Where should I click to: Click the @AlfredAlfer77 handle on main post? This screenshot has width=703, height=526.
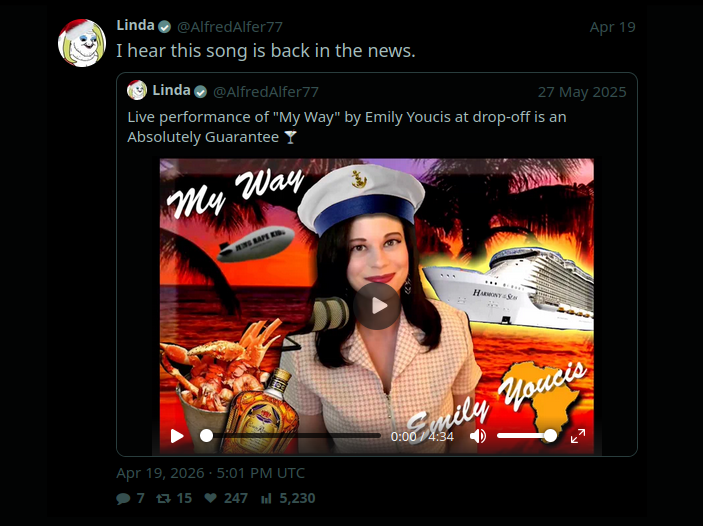coord(234,27)
